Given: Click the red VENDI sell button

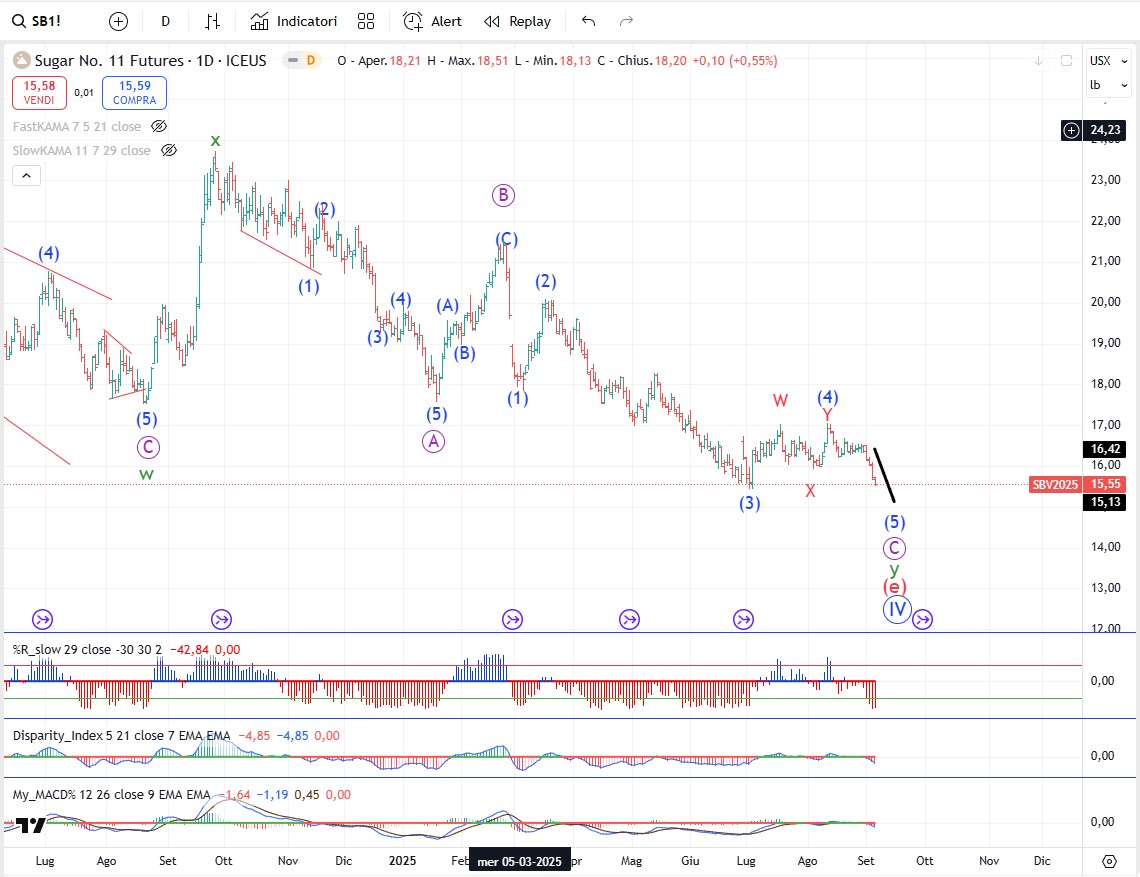Looking at the screenshot, I should [40, 93].
